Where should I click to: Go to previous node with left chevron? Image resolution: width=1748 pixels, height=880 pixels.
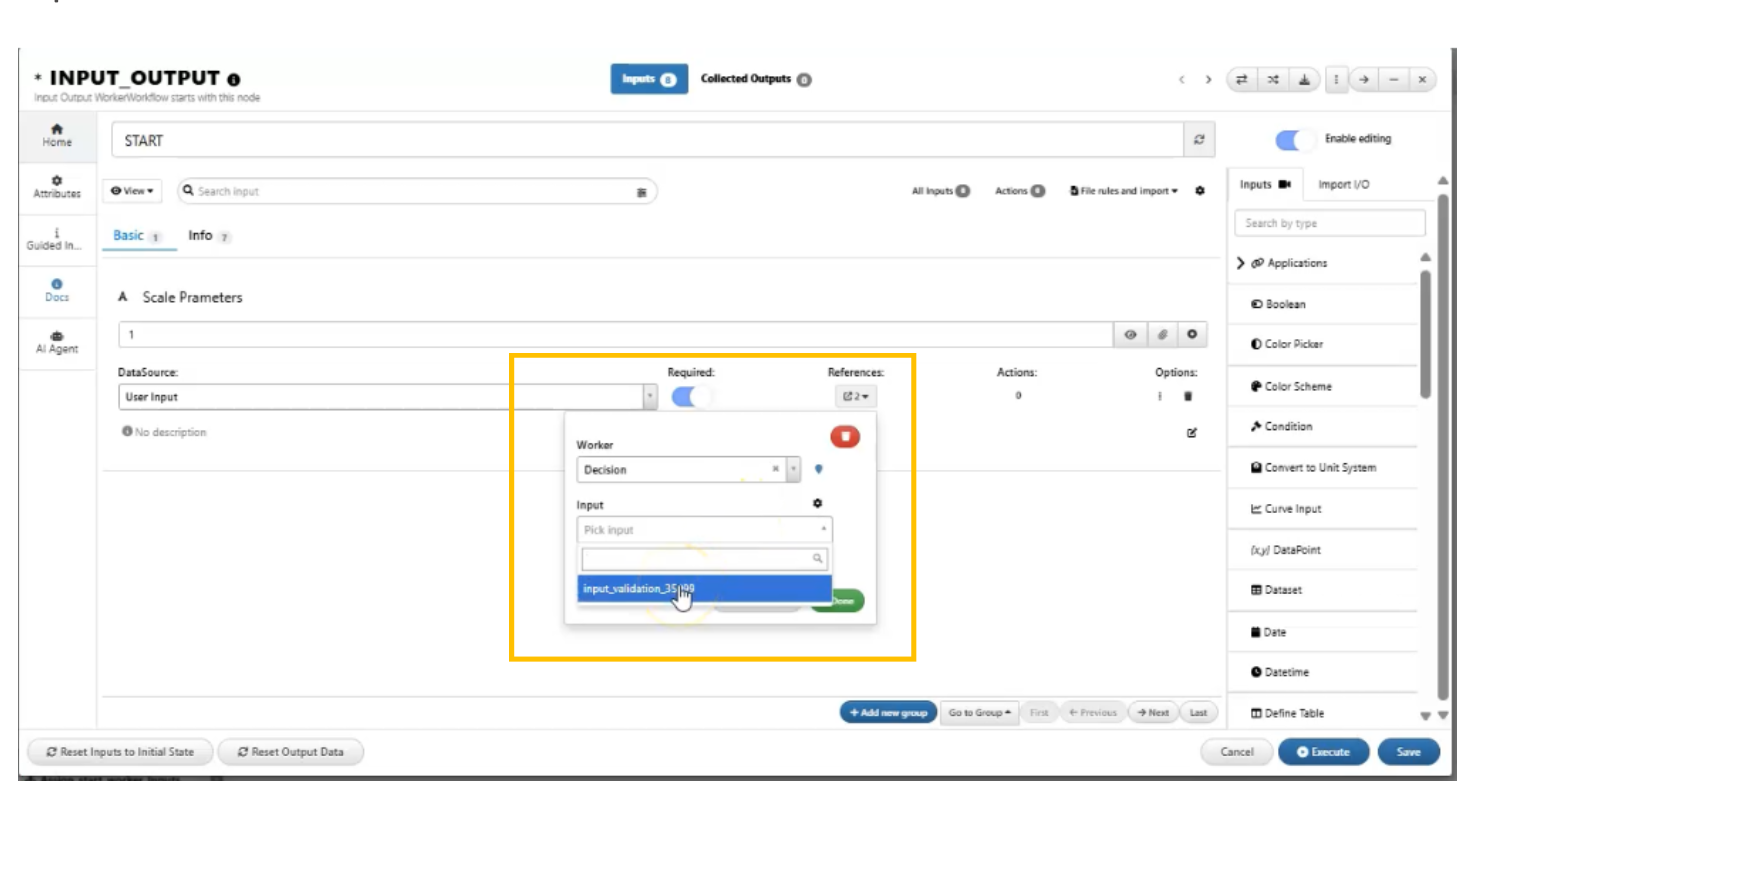[x=1182, y=79]
